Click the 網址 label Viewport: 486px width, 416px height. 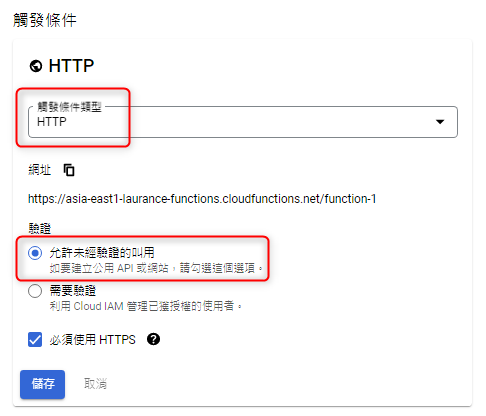pyautogui.click(x=40, y=170)
